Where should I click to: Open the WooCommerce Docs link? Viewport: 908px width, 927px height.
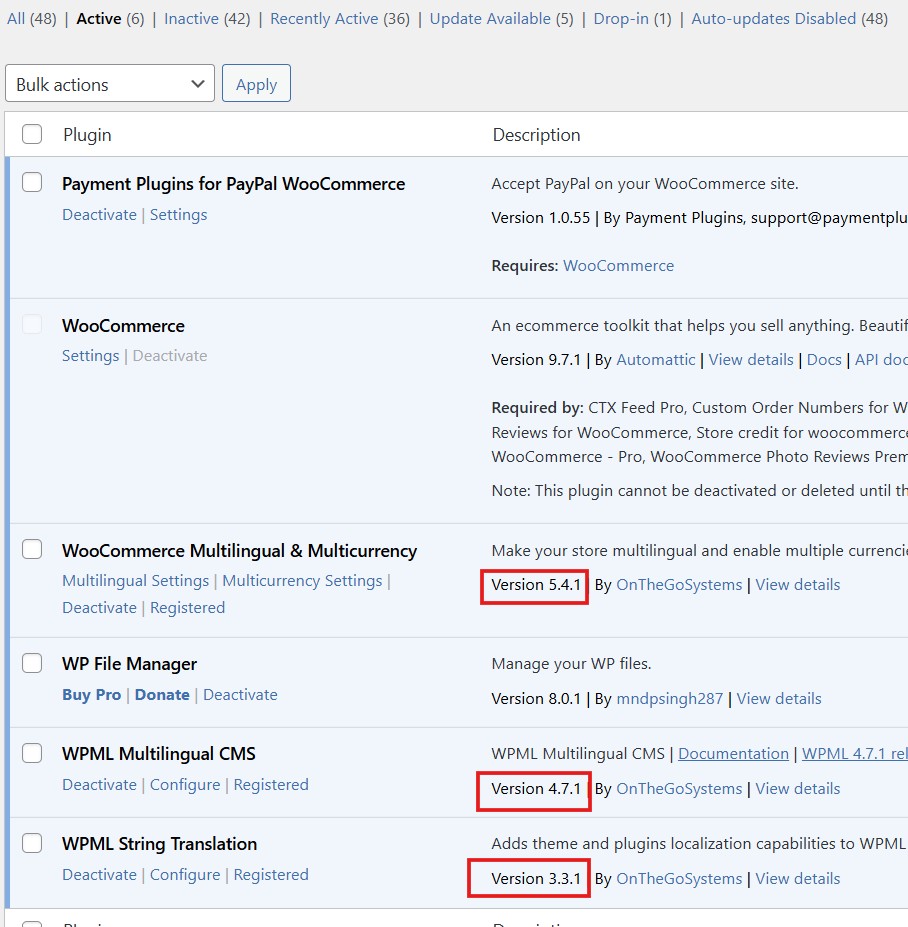pos(824,359)
